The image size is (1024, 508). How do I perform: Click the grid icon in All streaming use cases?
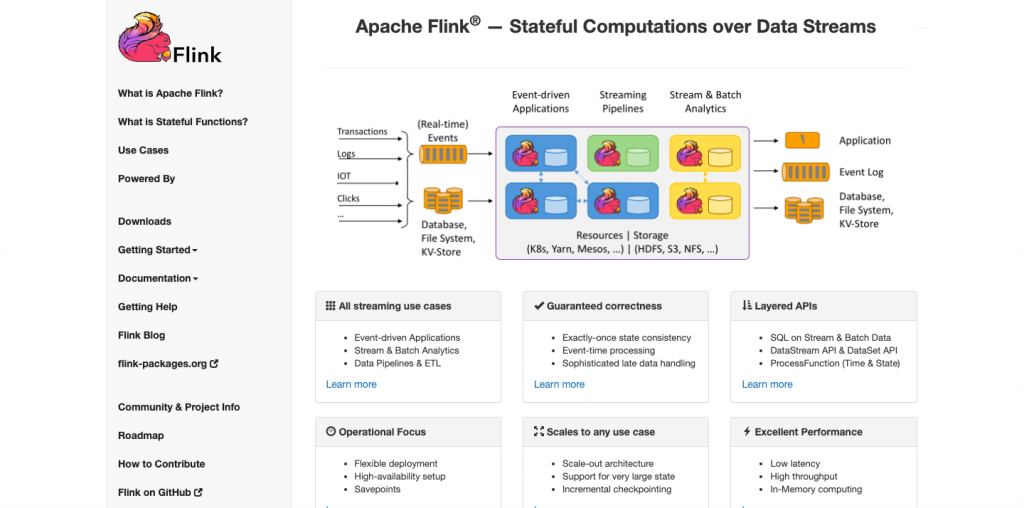tap(330, 305)
